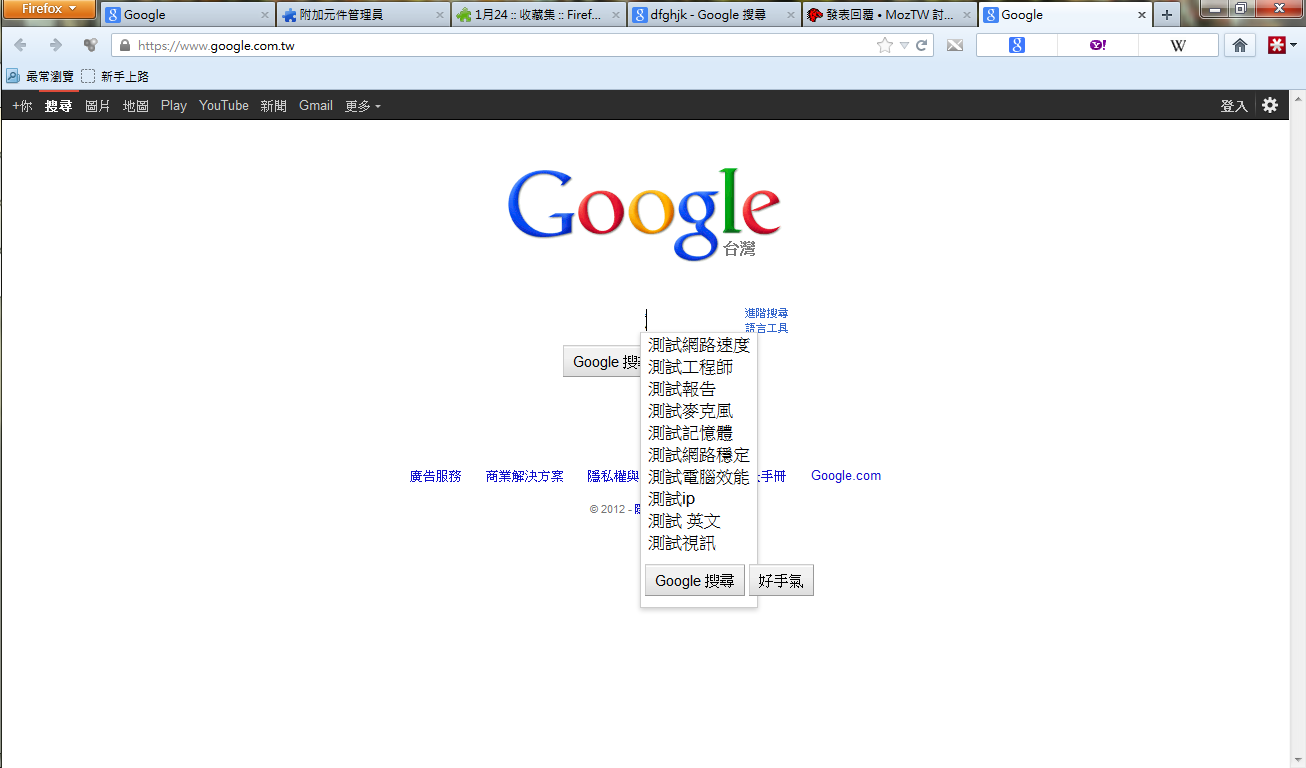Open Google settings gear icon
Viewport: 1306px width, 768px height.
point(1270,105)
